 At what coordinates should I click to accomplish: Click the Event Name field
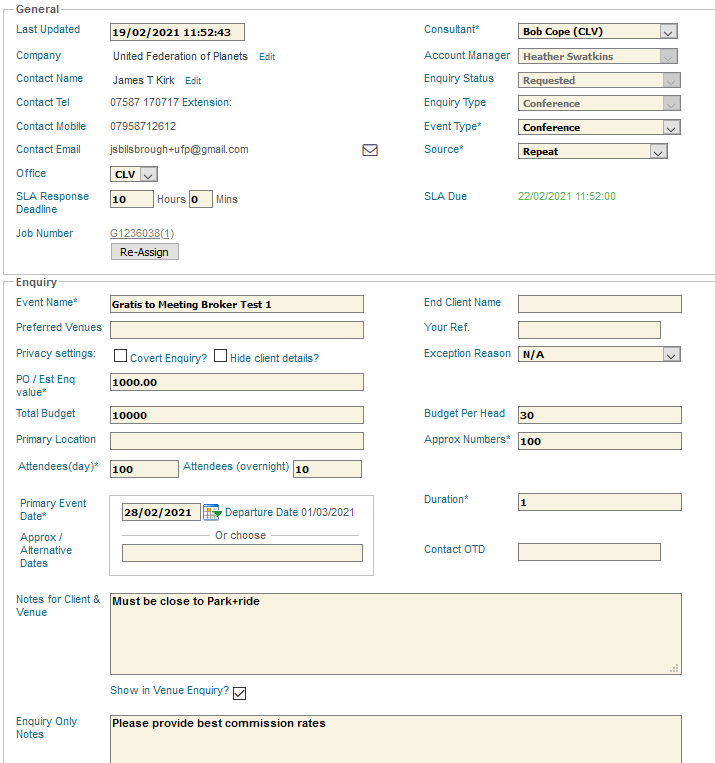point(237,305)
